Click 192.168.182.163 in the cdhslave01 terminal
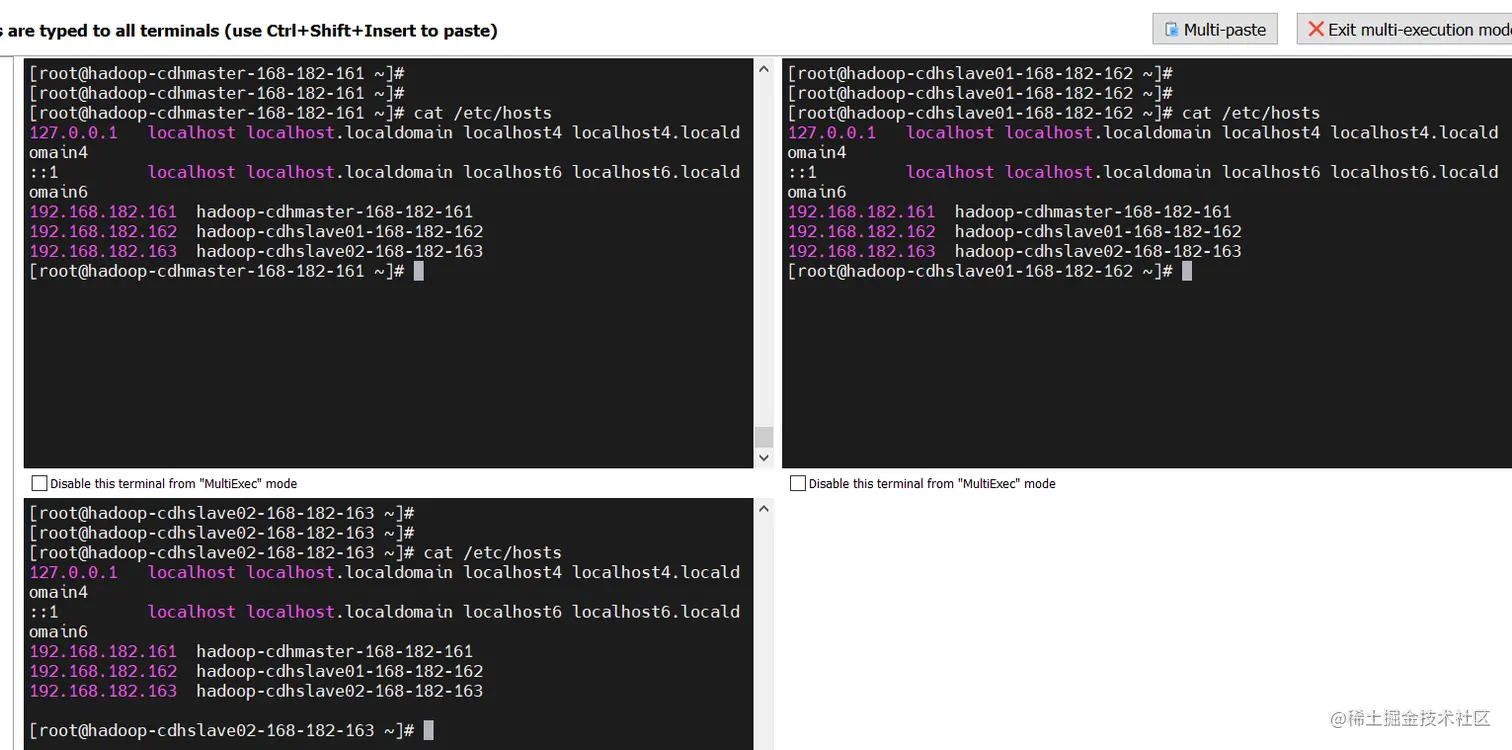The width and height of the screenshot is (1512, 750). (x=862, y=251)
